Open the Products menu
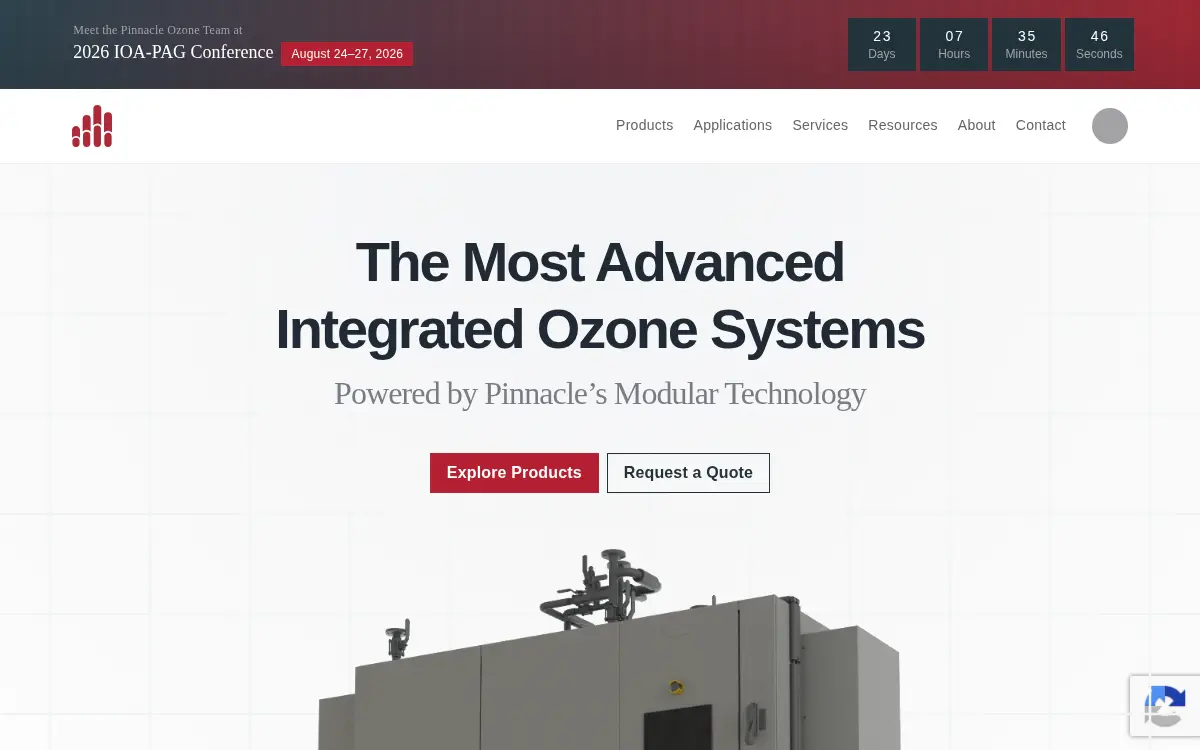Viewport: 1200px width, 750px height. tap(644, 125)
